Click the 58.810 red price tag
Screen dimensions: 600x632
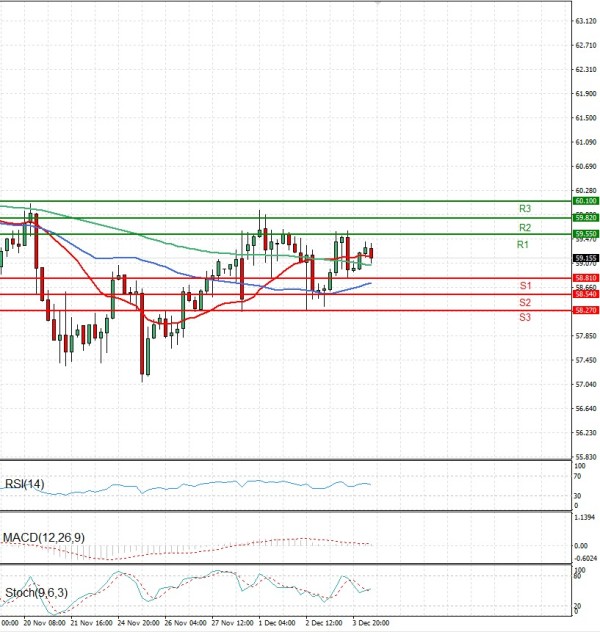point(585,278)
